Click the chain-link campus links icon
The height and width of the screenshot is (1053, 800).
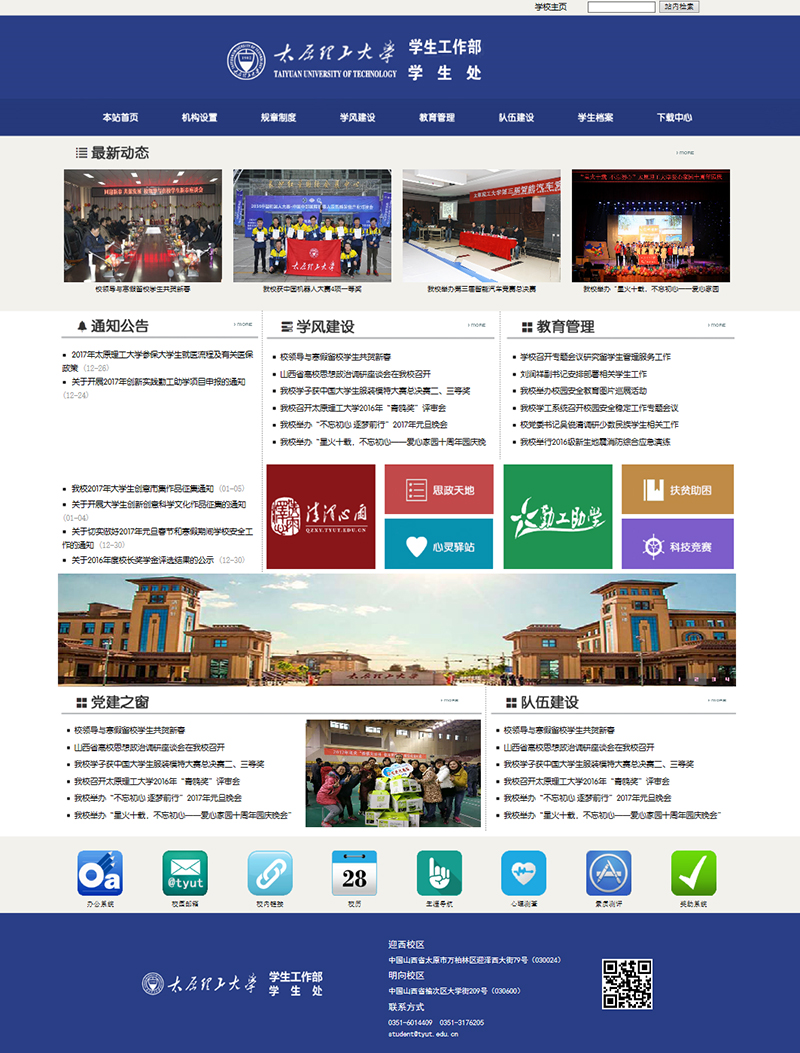tap(269, 873)
